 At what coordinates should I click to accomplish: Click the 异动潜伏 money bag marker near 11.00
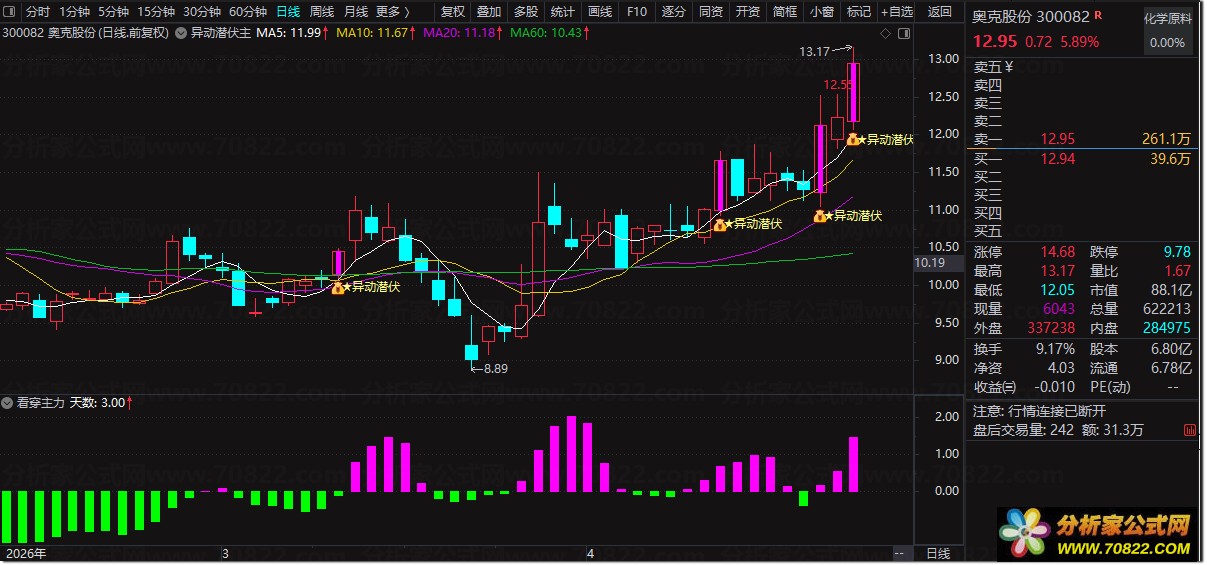[x=820, y=215]
